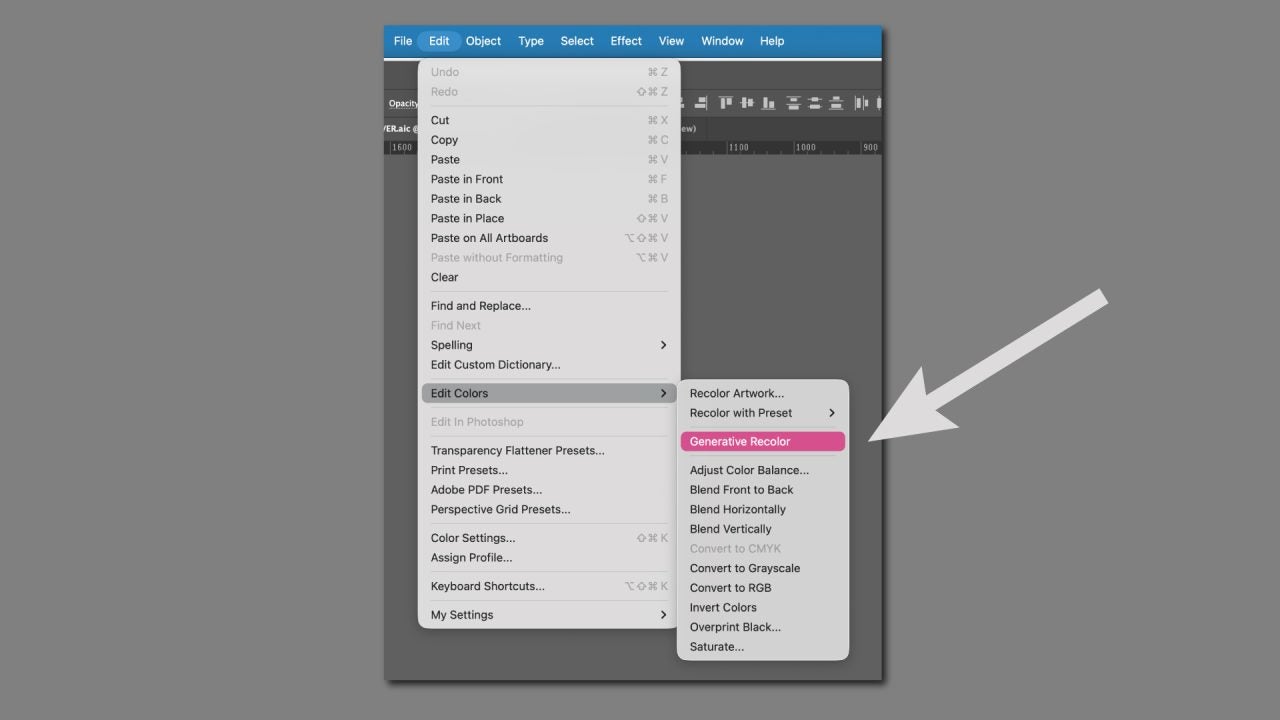Select Invert Colors
The height and width of the screenshot is (720, 1280).
coord(763,607)
